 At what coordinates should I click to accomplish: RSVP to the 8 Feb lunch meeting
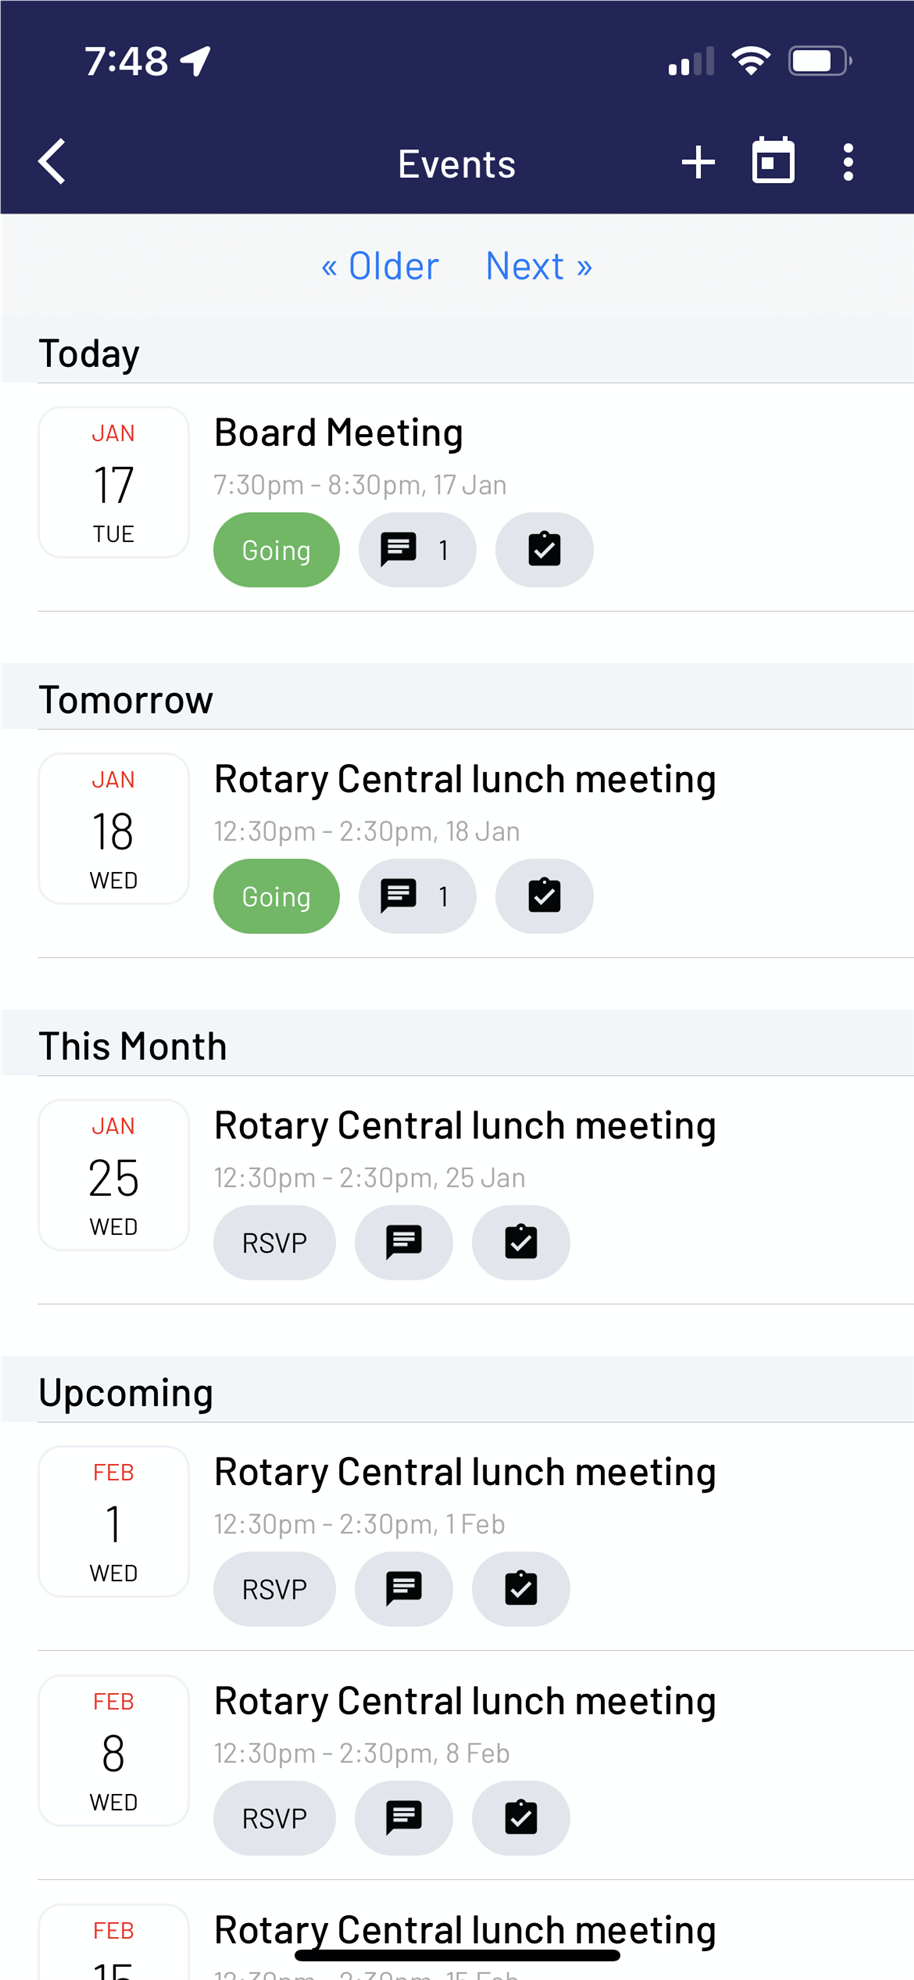pyautogui.click(x=274, y=1818)
